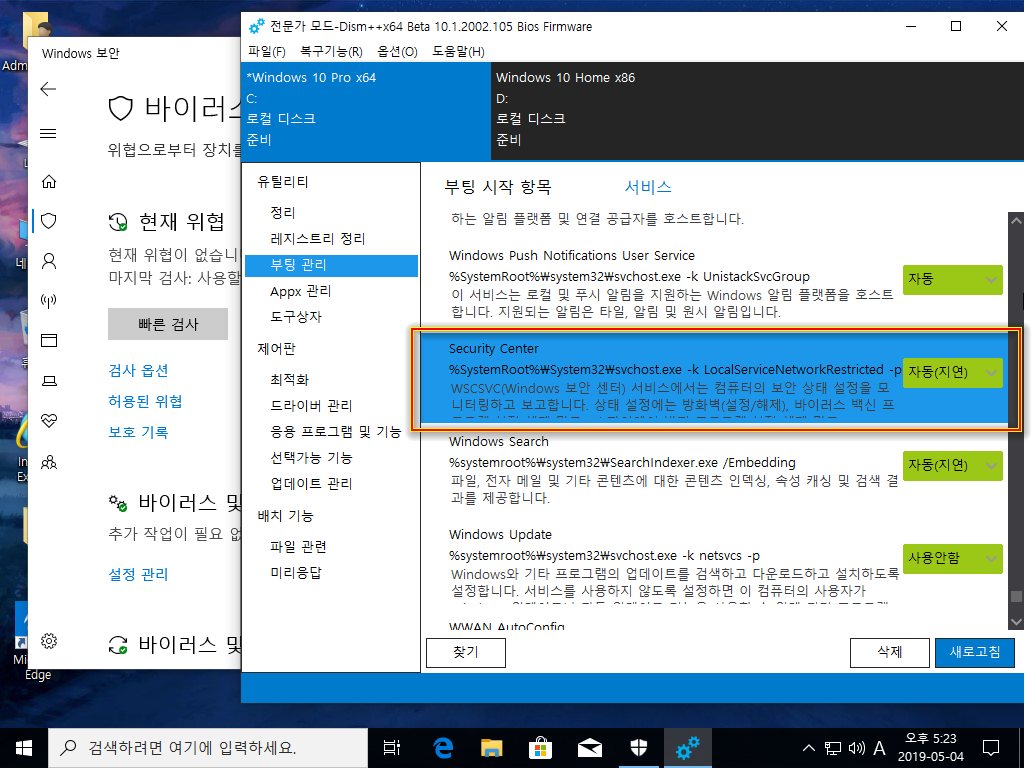The image size is (1031, 768).
Task: Open 파일(F) menu
Action: pos(266,51)
